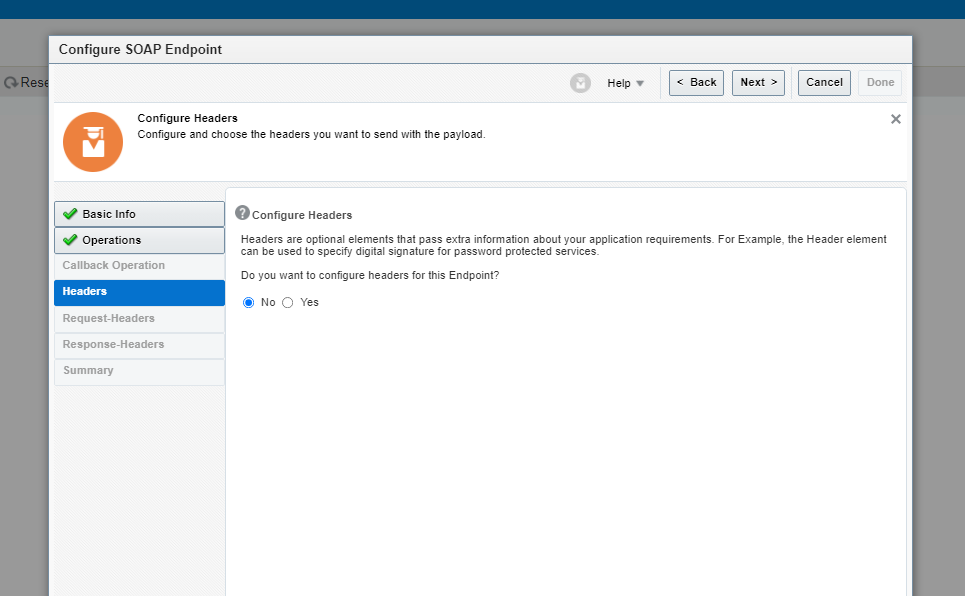Screen dimensions: 965x596
Task: Click the Configure SOAP Endpoint title
Action: [x=140, y=49]
